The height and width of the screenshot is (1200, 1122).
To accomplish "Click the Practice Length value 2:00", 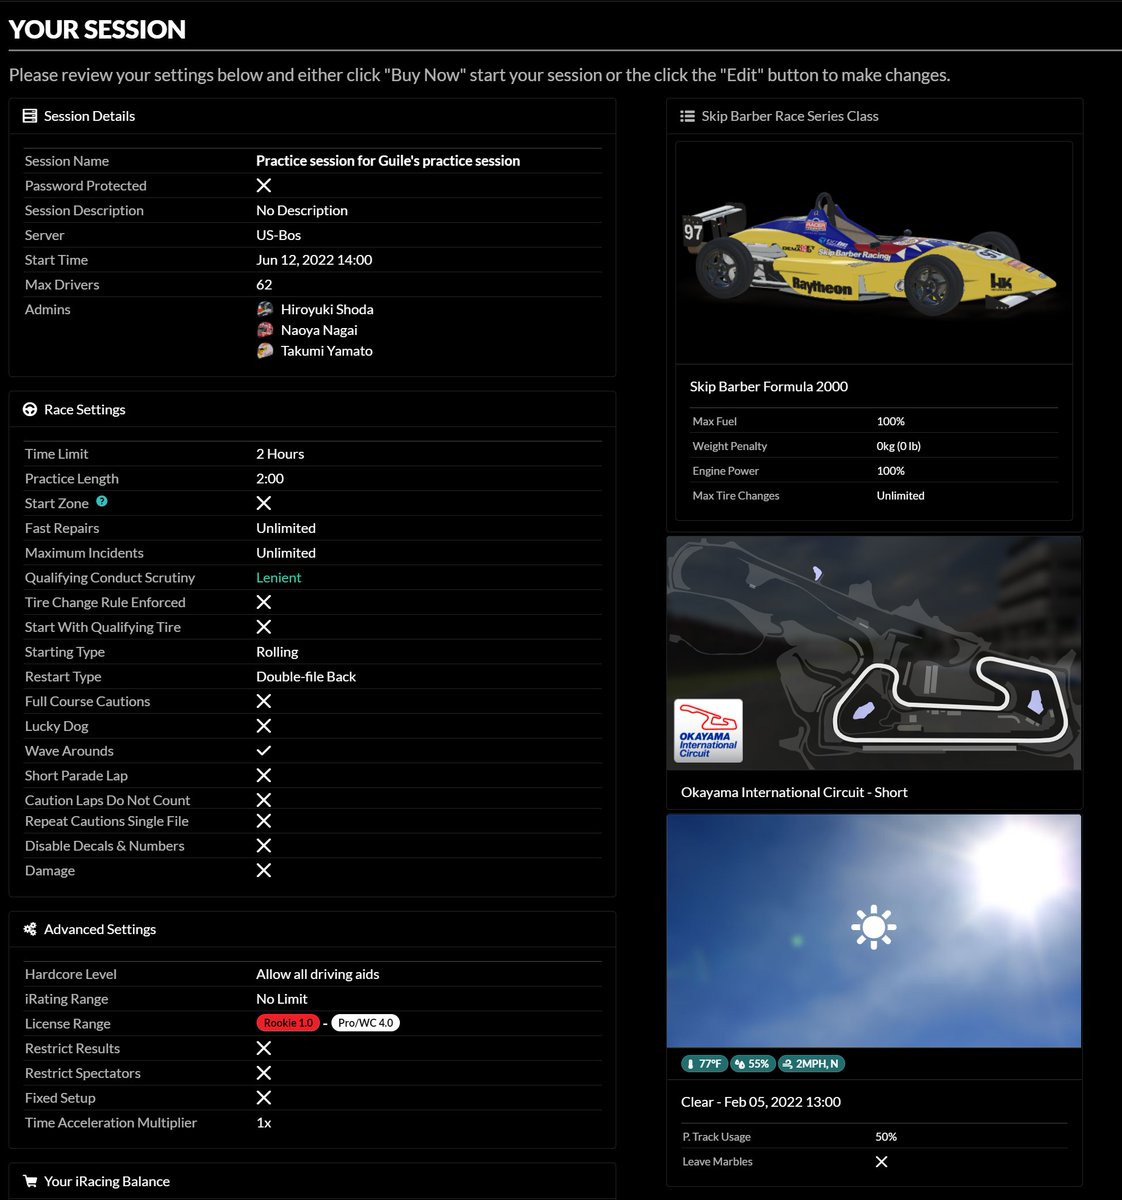I will (270, 479).
